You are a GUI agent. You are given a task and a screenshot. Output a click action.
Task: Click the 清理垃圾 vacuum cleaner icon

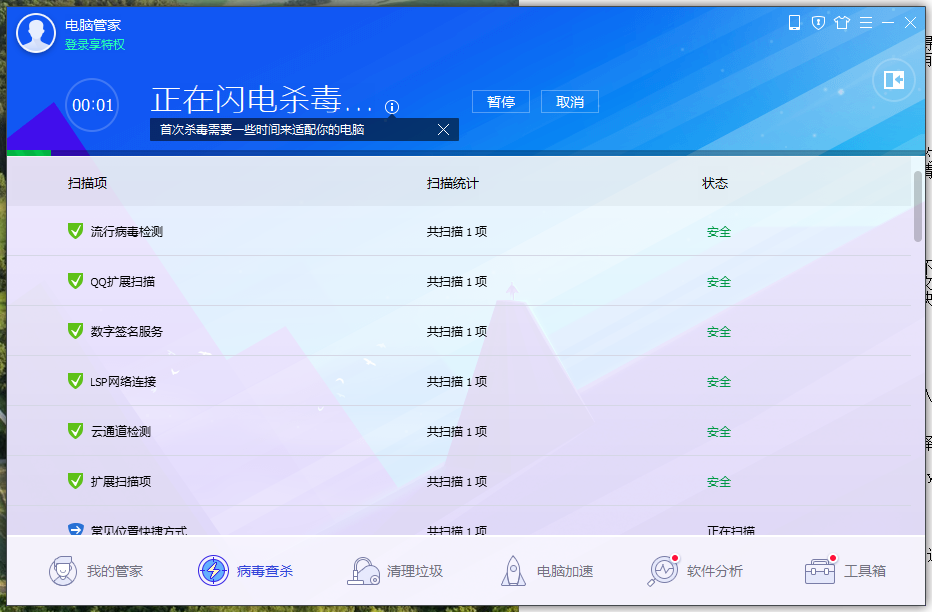point(363,570)
